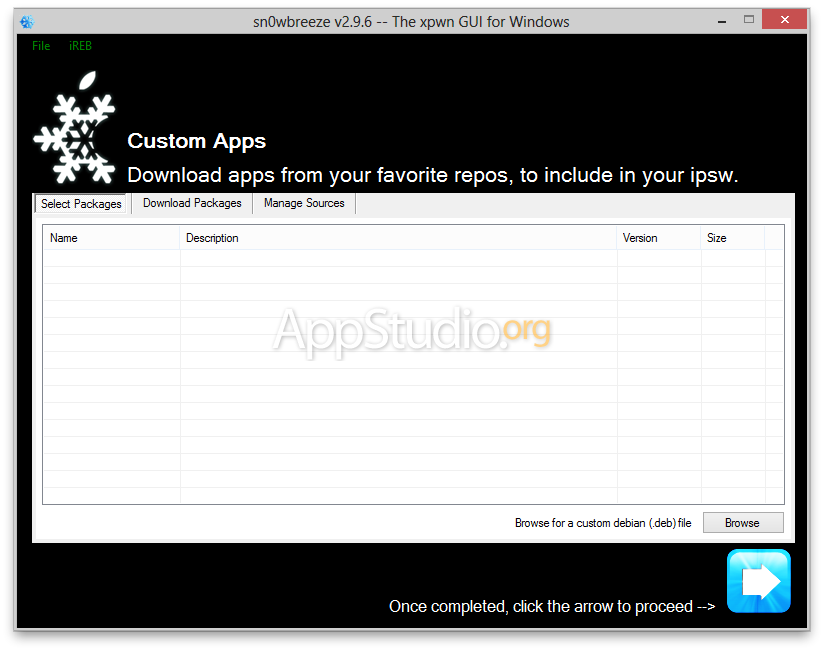The image size is (824, 651).
Task: Sort the list by Version column
Action: (x=658, y=238)
